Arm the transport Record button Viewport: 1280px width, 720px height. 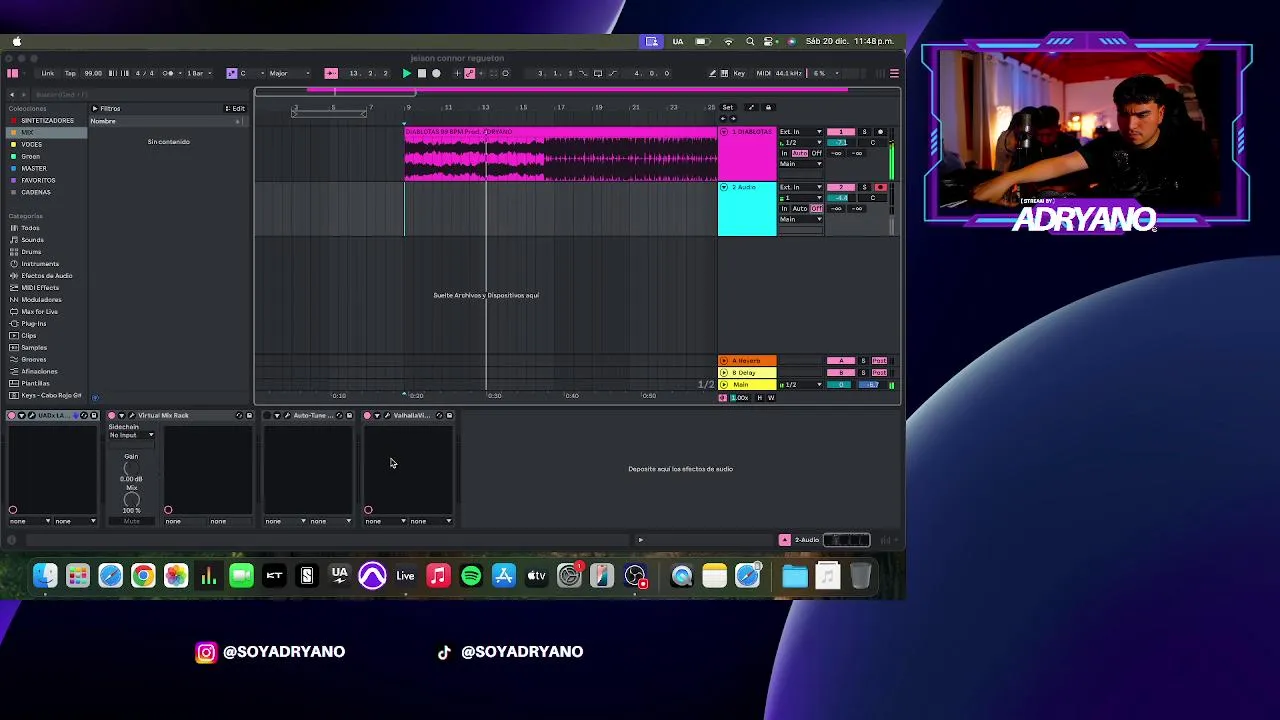[436, 73]
